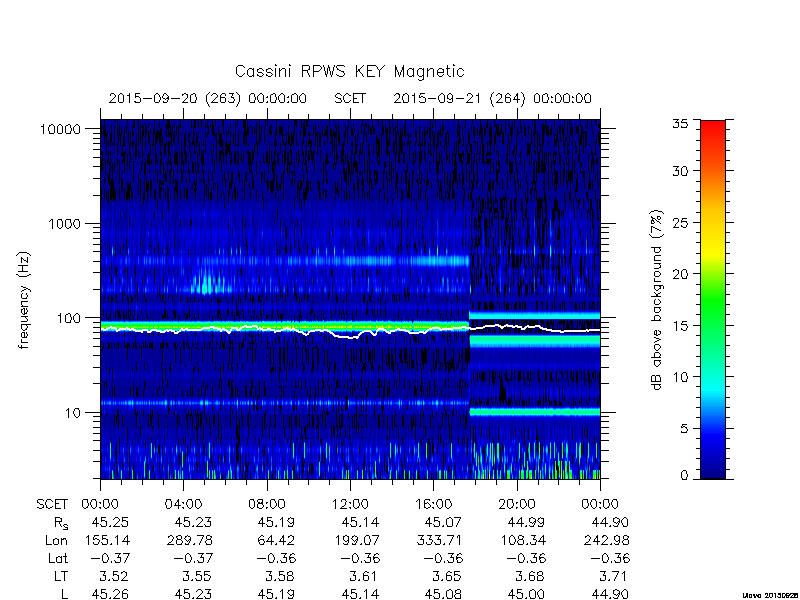The height and width of the screenshot is (600, 800).
Task: Click the Rs row label
Action: [x=61, y=523]
